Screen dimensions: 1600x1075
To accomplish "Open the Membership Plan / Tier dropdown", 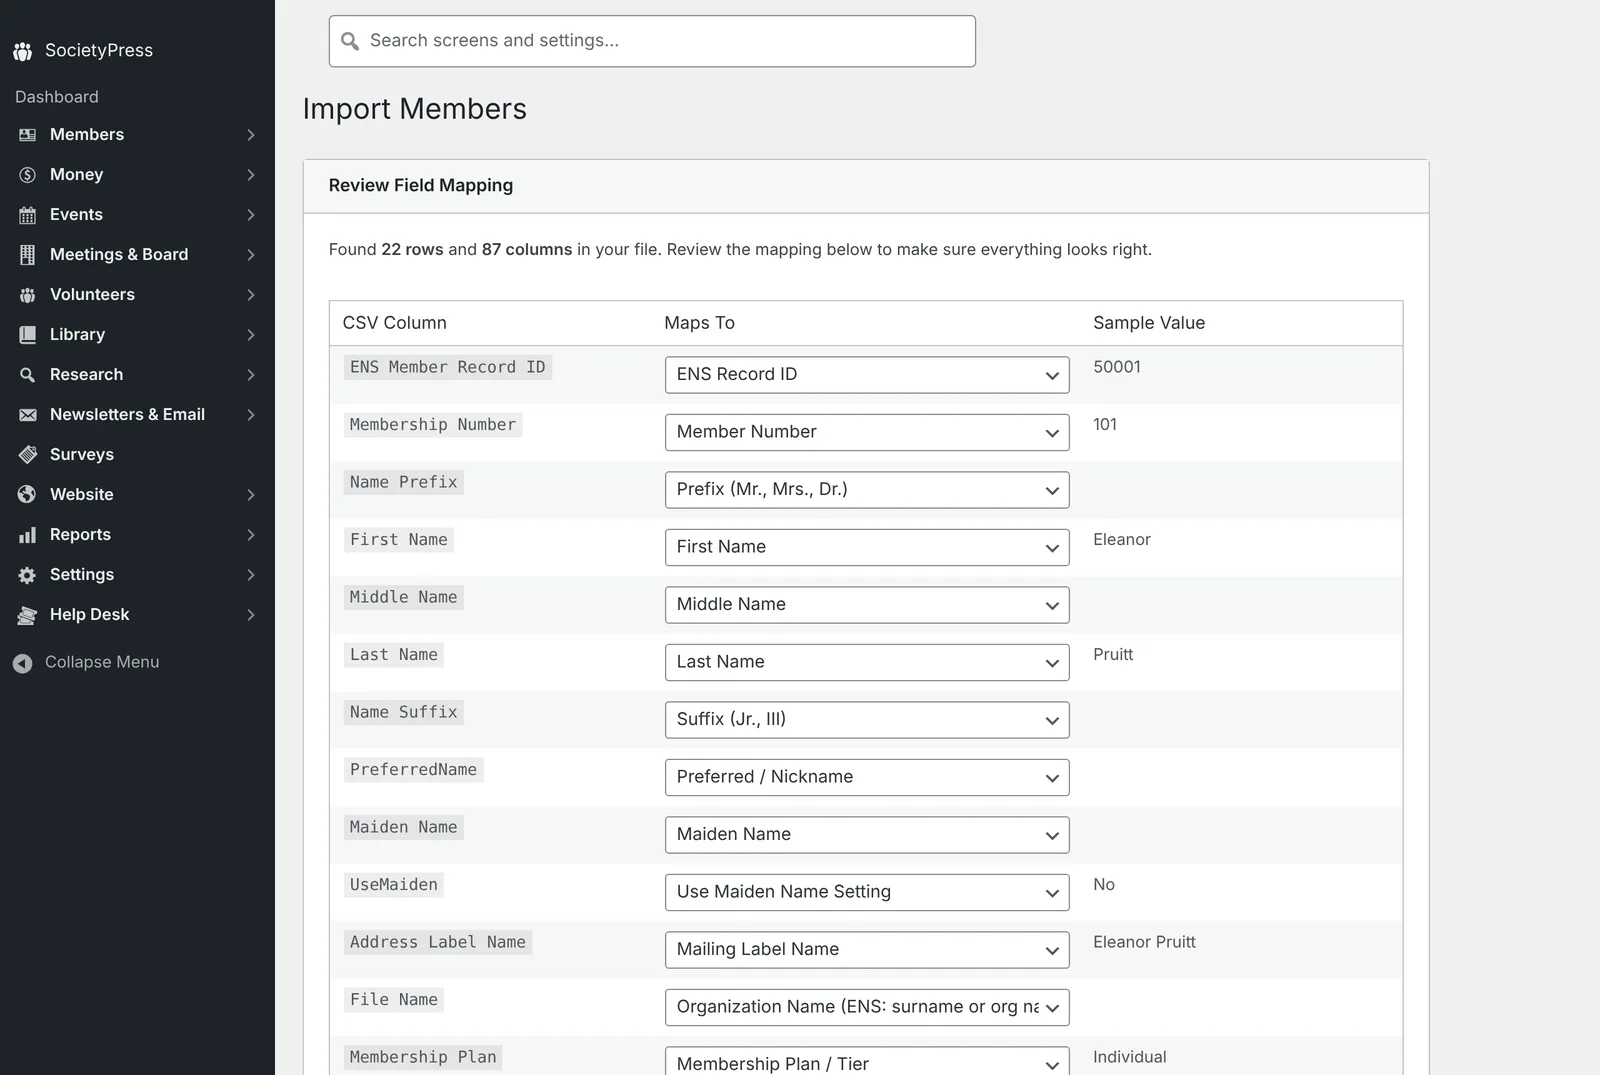I will (867, 1062).
